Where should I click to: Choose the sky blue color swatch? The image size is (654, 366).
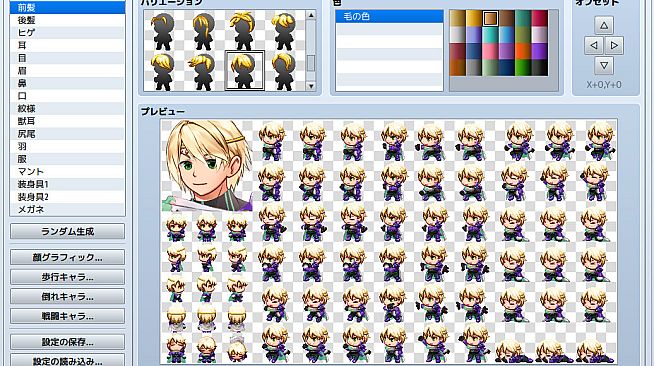coord(507,35)
